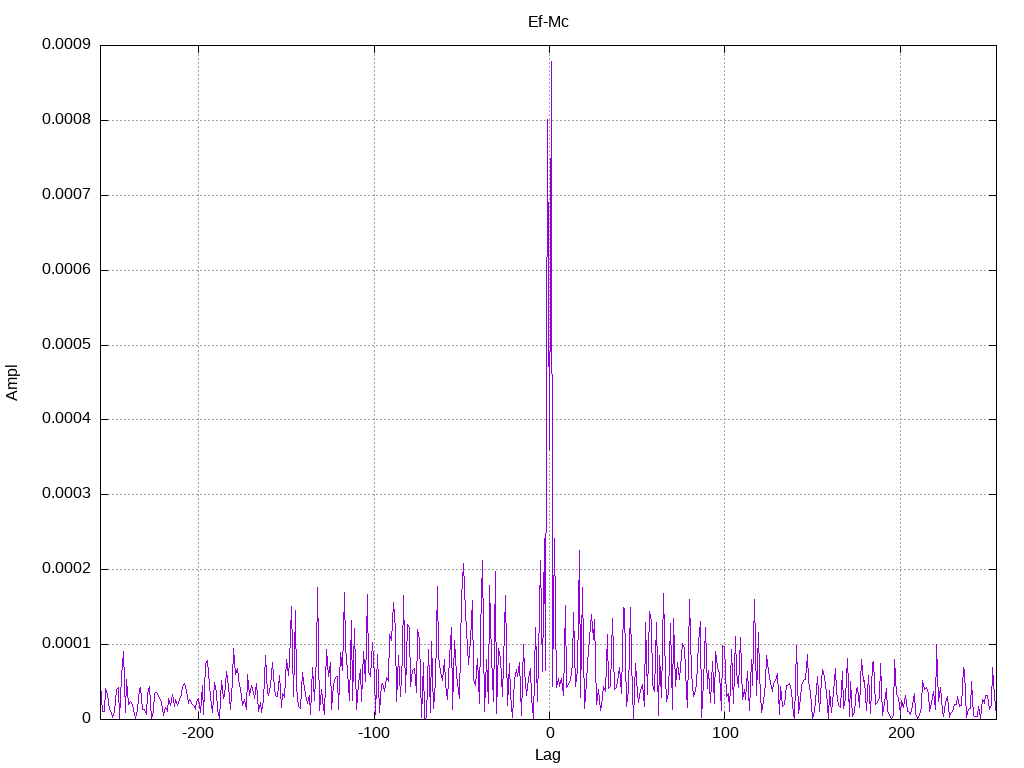Click the x-axis tick label -200
Screen dimensions: 1024x768
[x=198, y=733]
